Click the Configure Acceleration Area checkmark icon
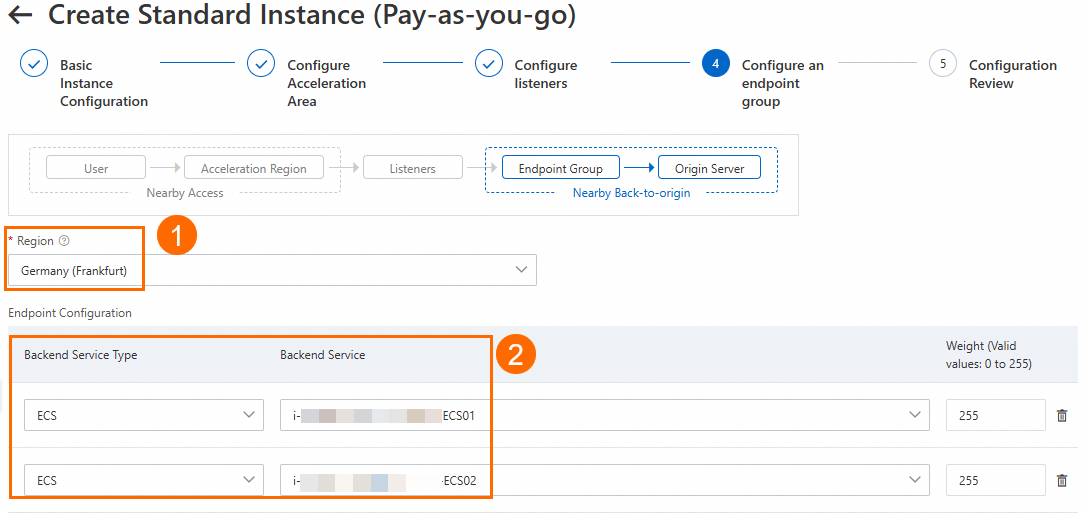1087x513 pixels. (261, 64)
